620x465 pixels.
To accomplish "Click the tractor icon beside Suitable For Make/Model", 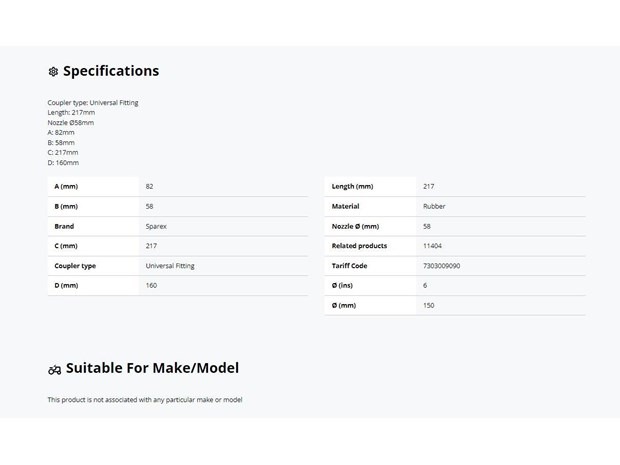I will [x=55, y=370].
